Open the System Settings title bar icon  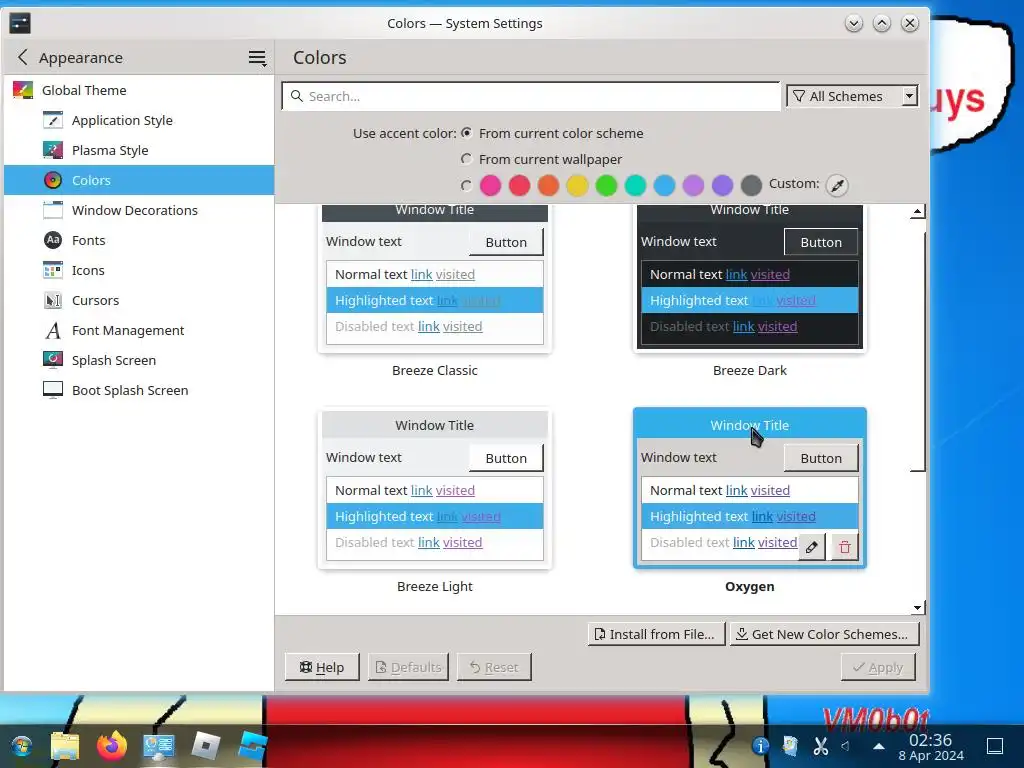[20, 24]
